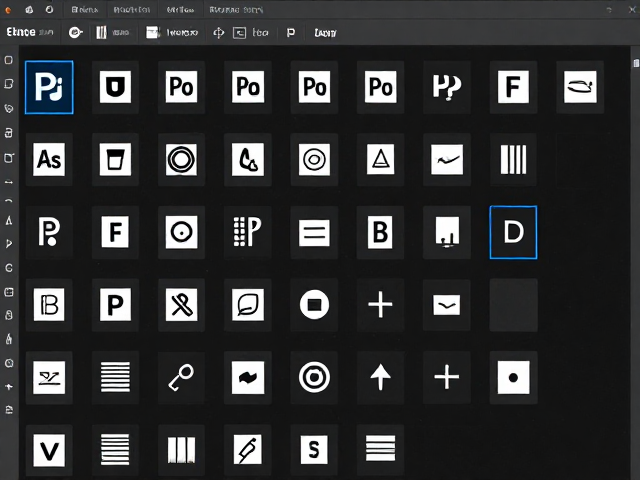
Task: Select the empty gray placeholder tile
Action: click(513, 305)
